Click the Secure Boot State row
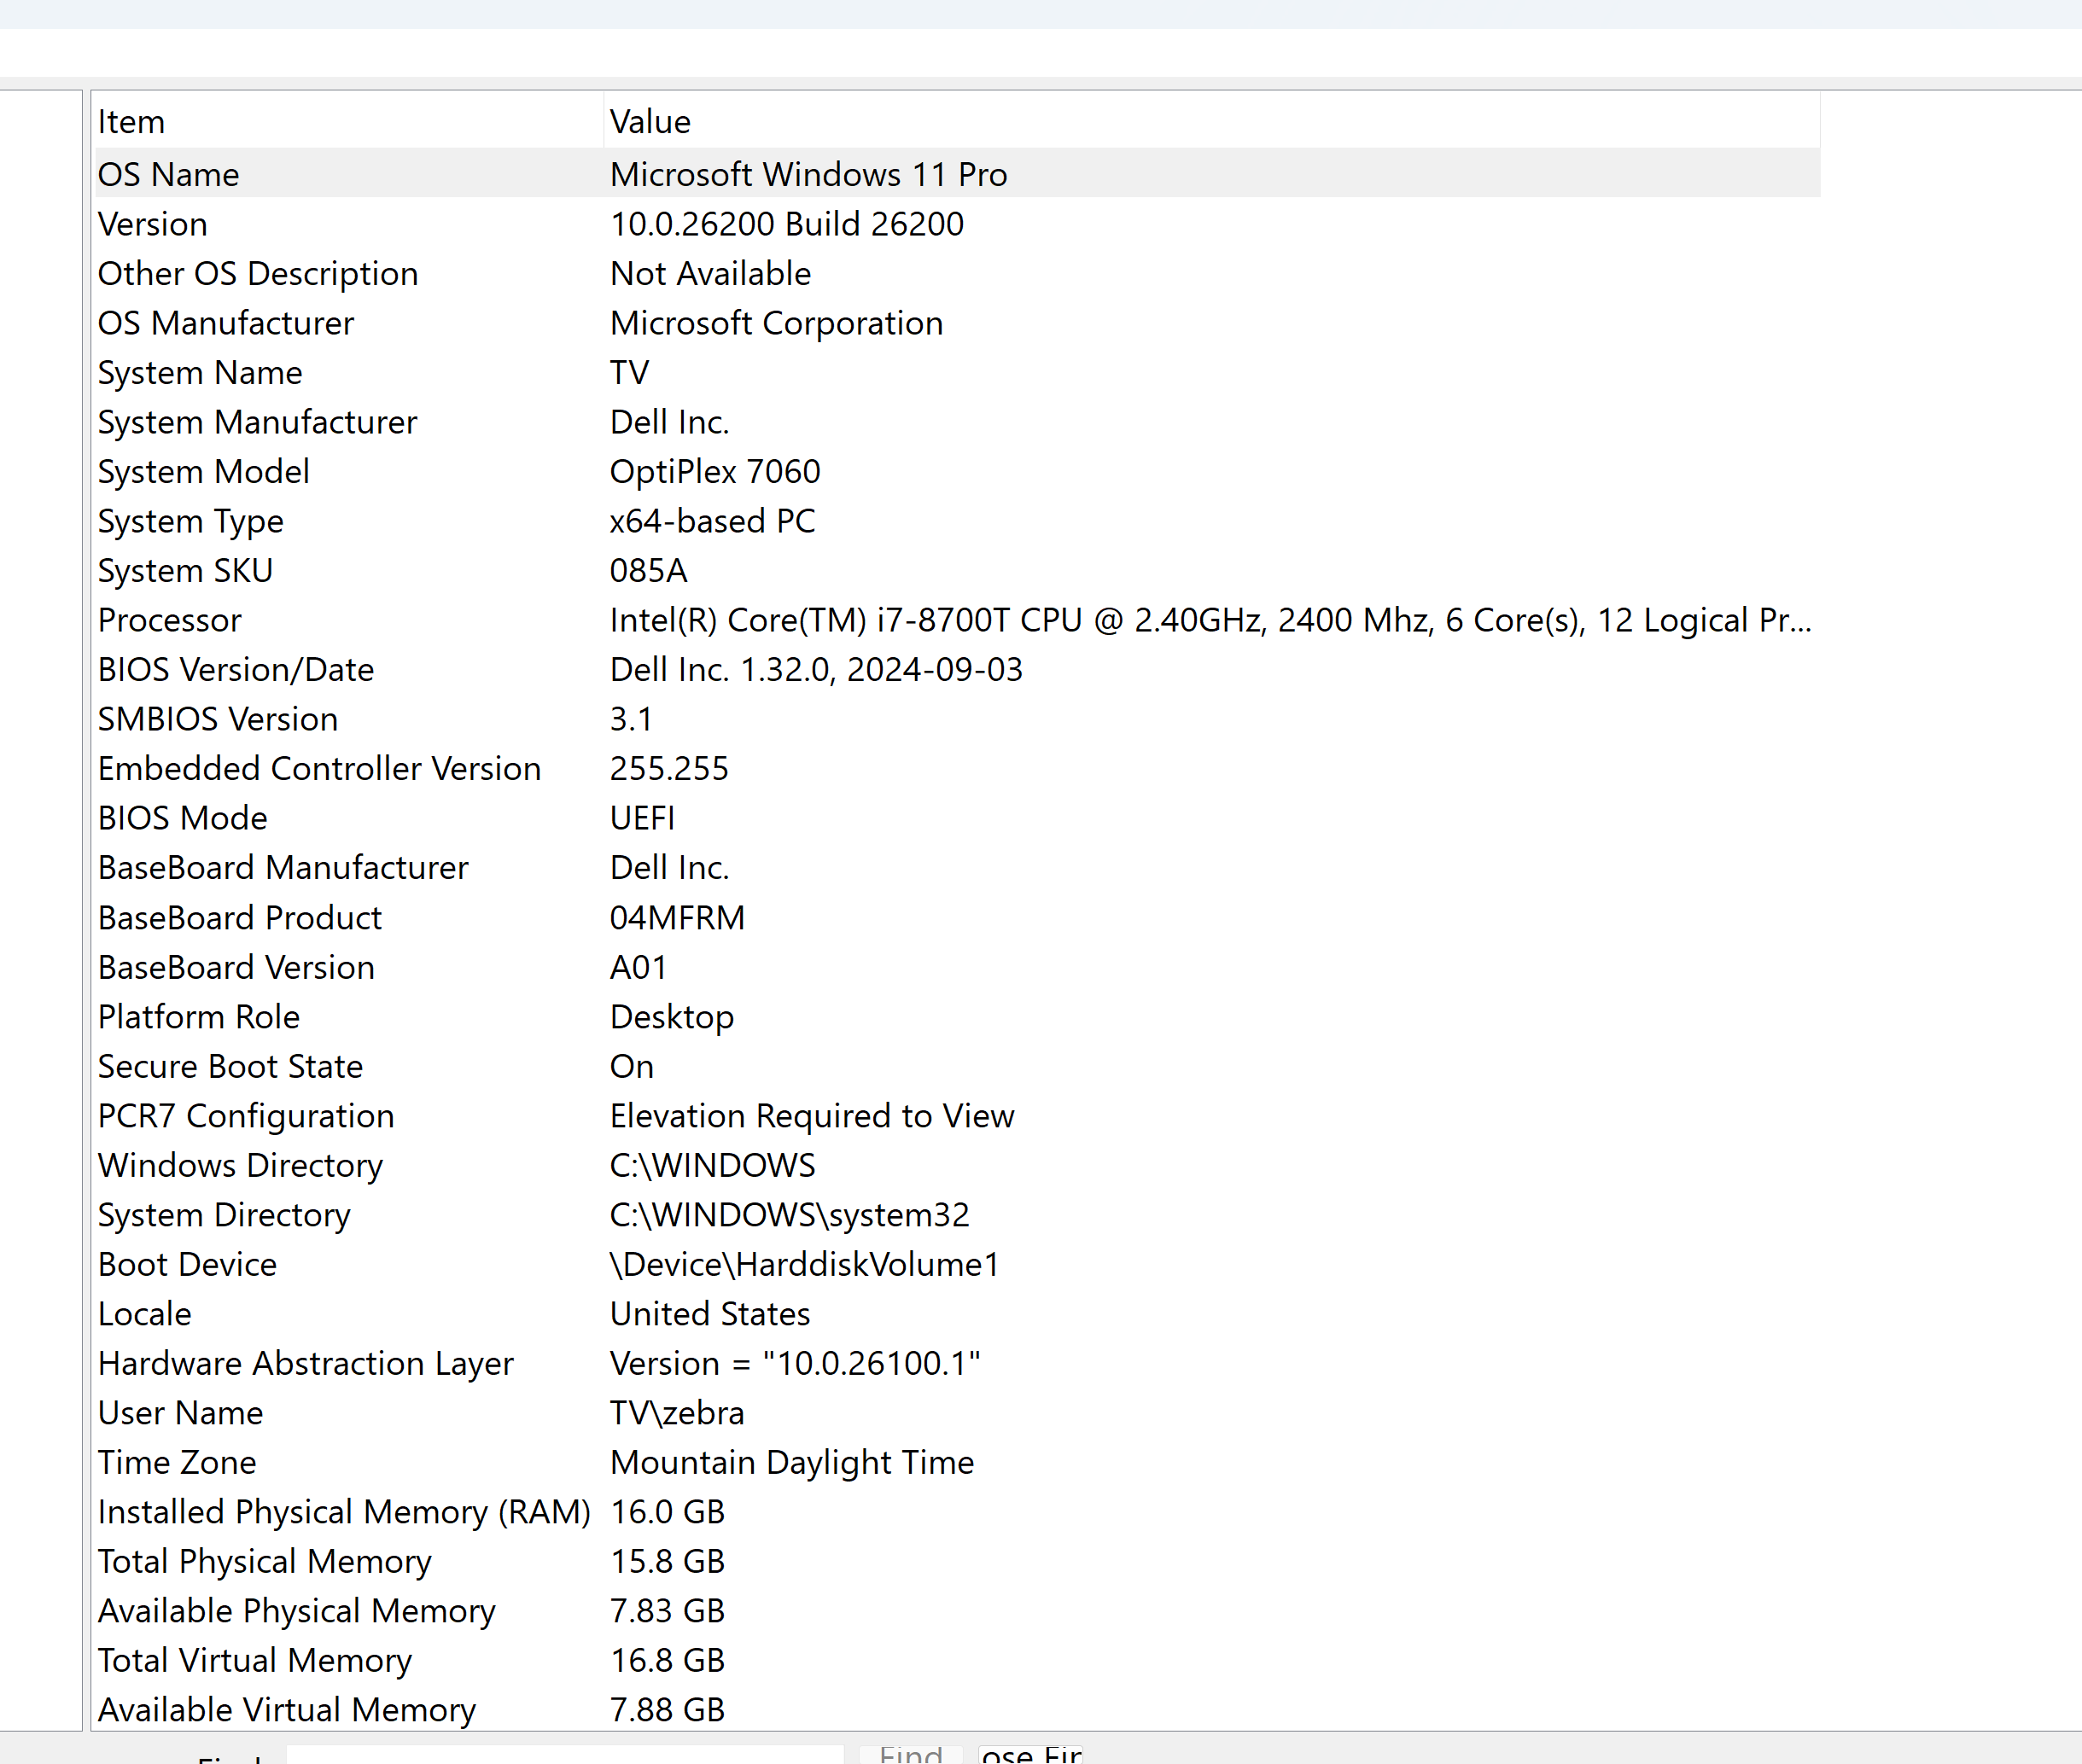Screen dimensions: 2082x1764 [x=957, y=1066]
